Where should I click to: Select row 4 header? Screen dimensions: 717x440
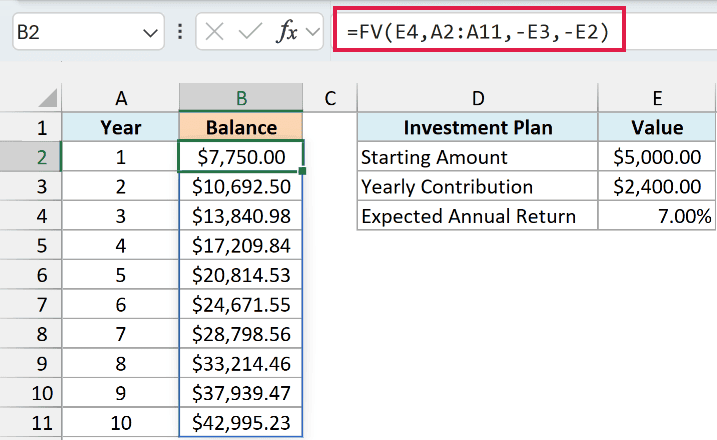click(x=31, y=215)
